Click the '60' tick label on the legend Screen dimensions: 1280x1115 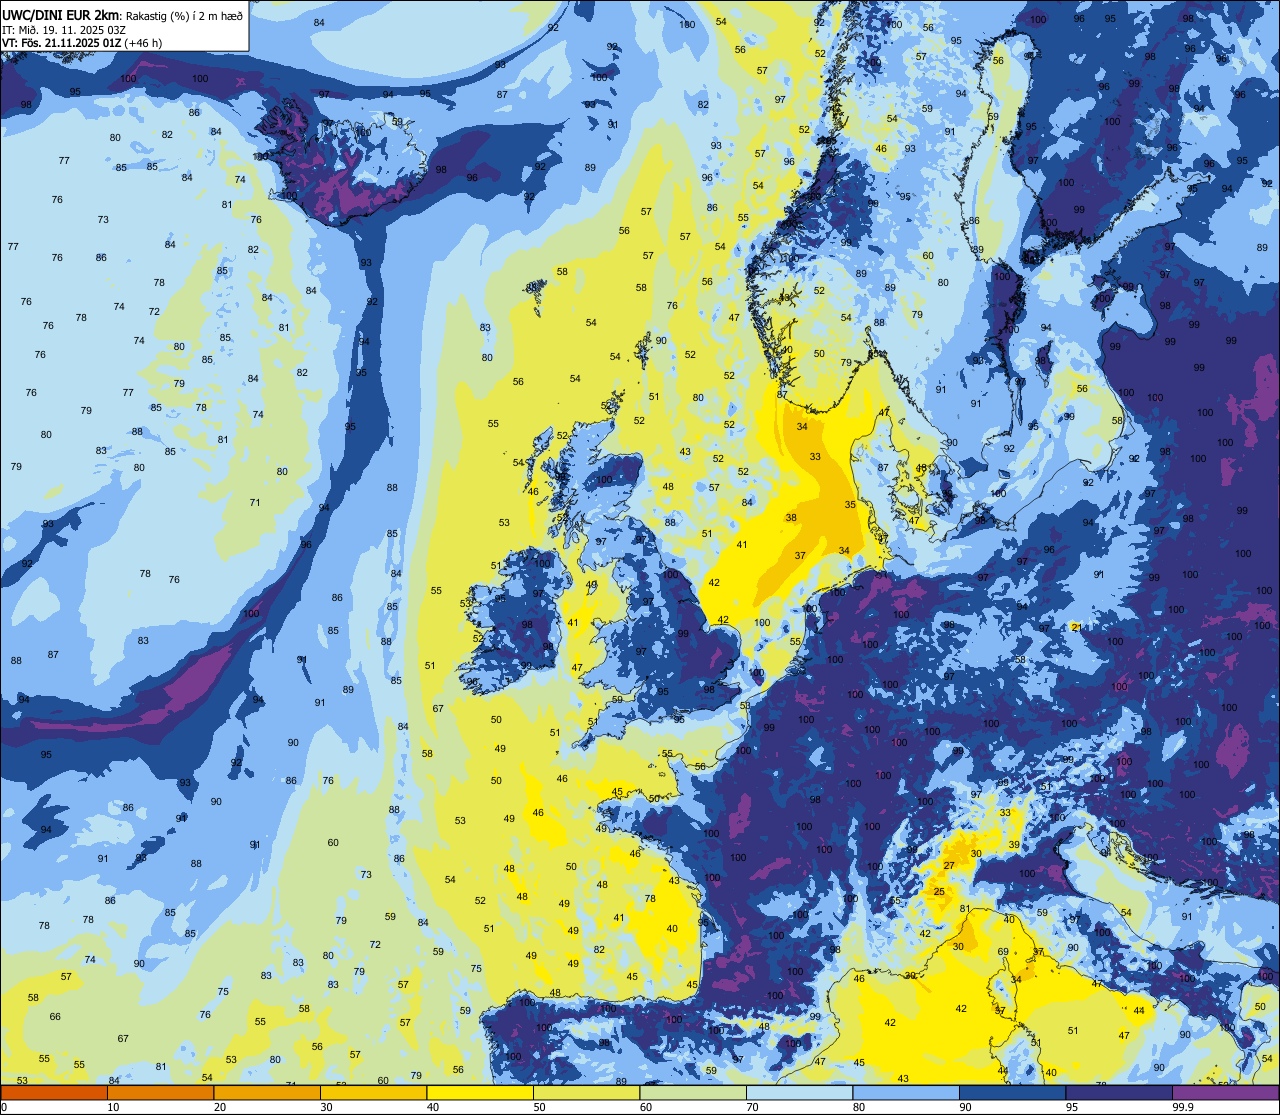[646, 1107]
